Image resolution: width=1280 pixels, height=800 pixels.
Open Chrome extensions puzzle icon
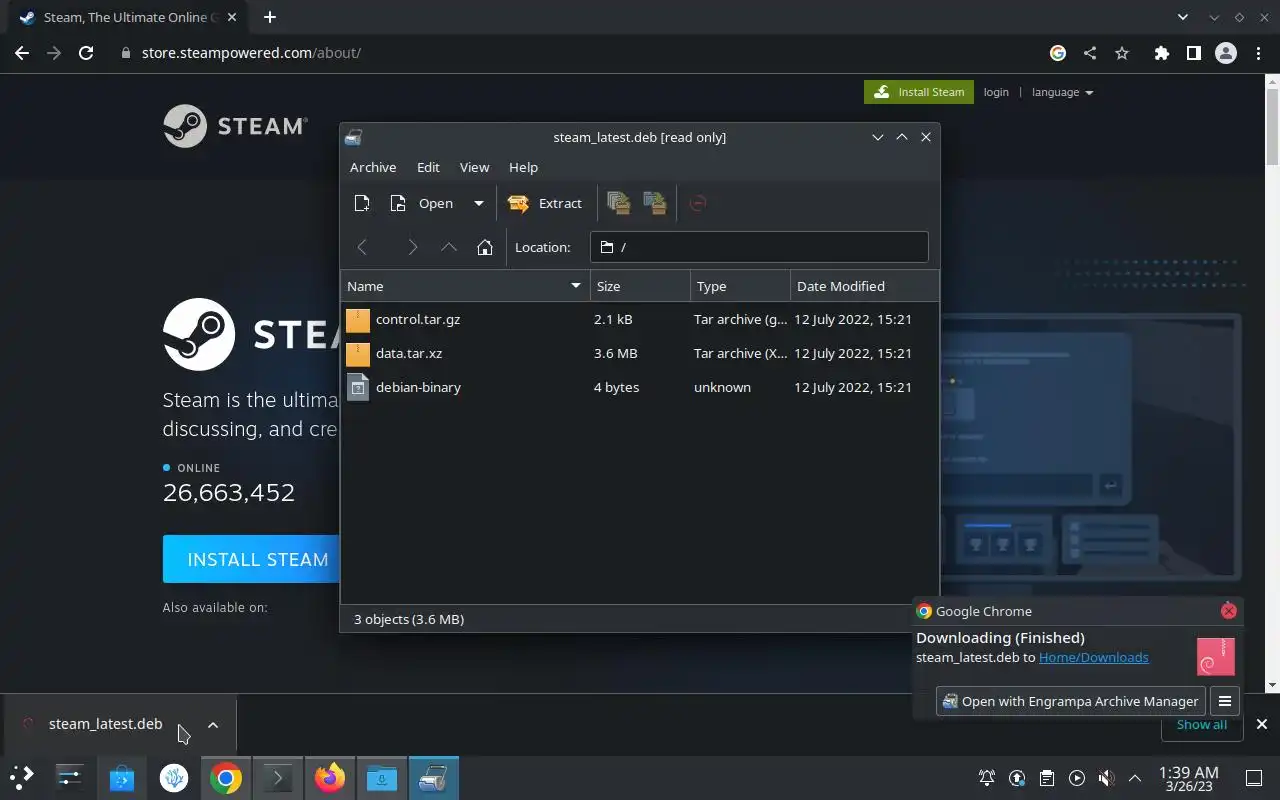[1161, 53]
